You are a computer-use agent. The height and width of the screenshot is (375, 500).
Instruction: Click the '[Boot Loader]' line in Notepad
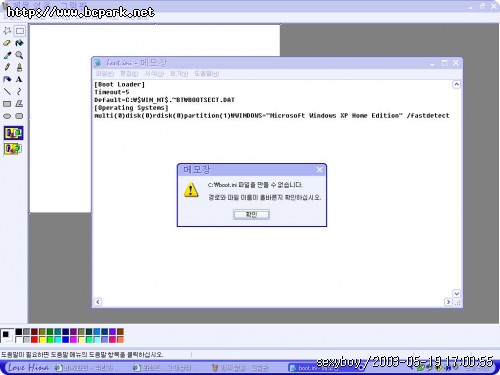coord(120,84)
